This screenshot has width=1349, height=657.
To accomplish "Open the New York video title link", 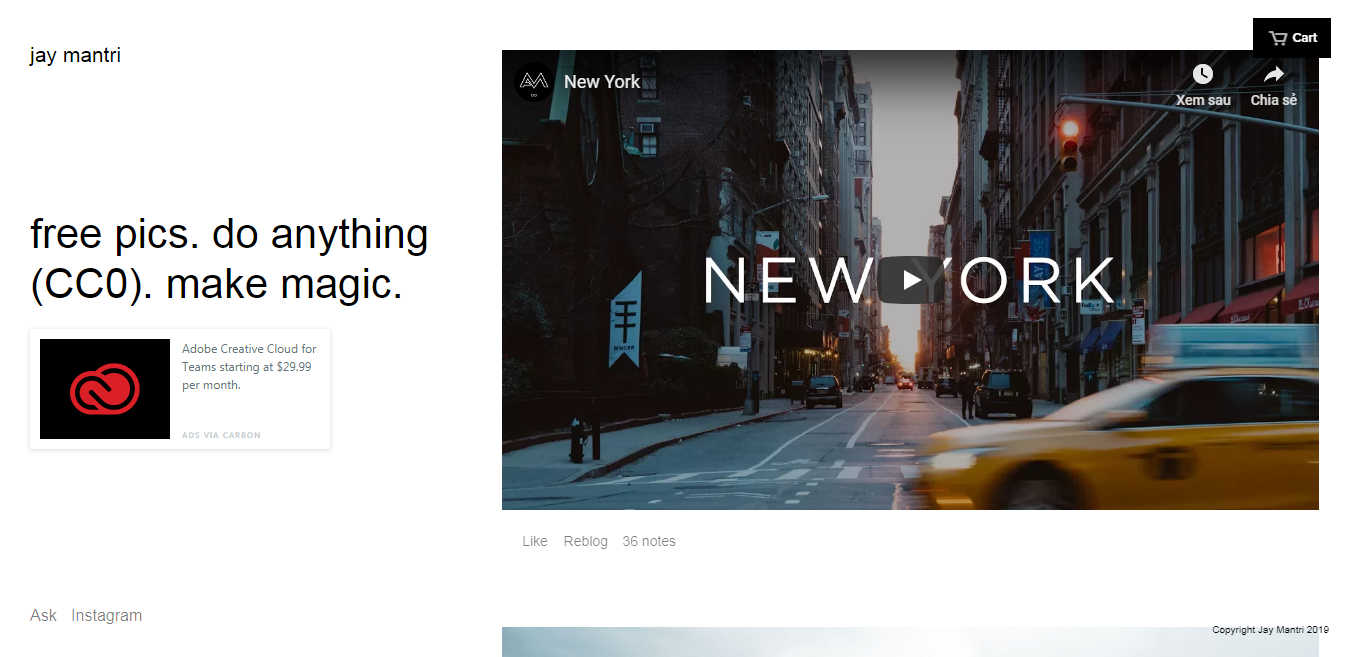I will (x=602, y=82).
